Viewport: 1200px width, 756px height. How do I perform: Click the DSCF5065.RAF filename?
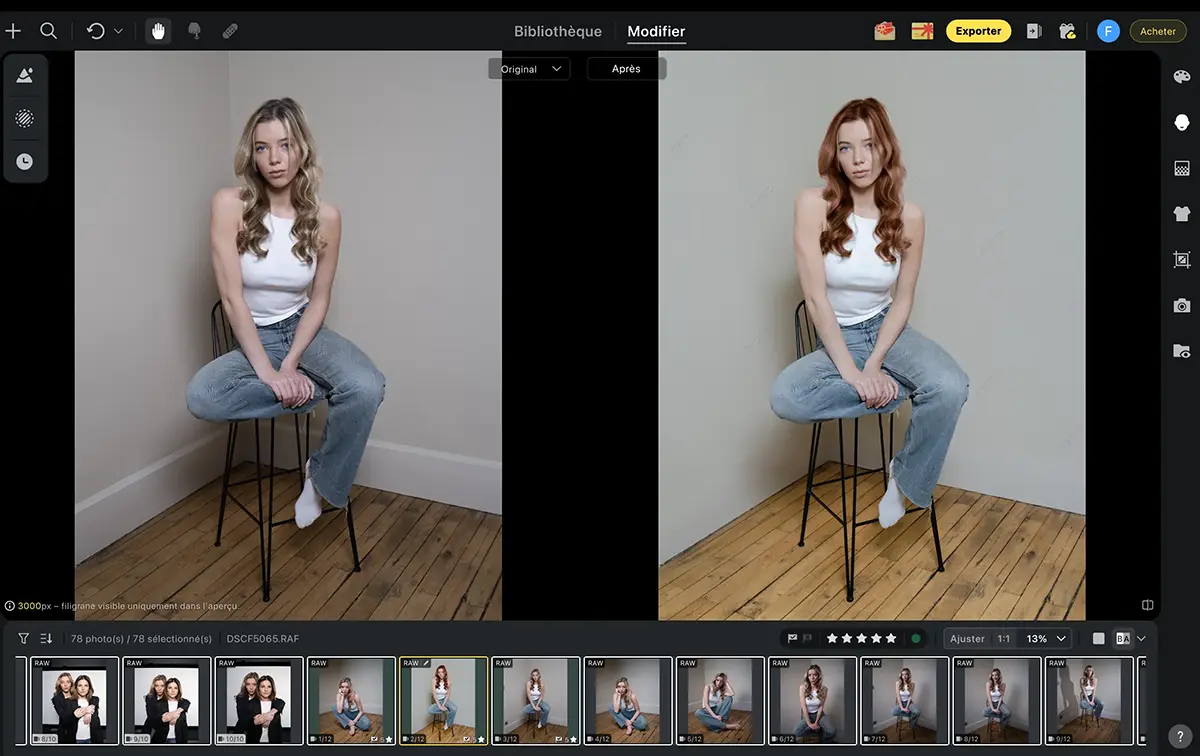point(263,639)
